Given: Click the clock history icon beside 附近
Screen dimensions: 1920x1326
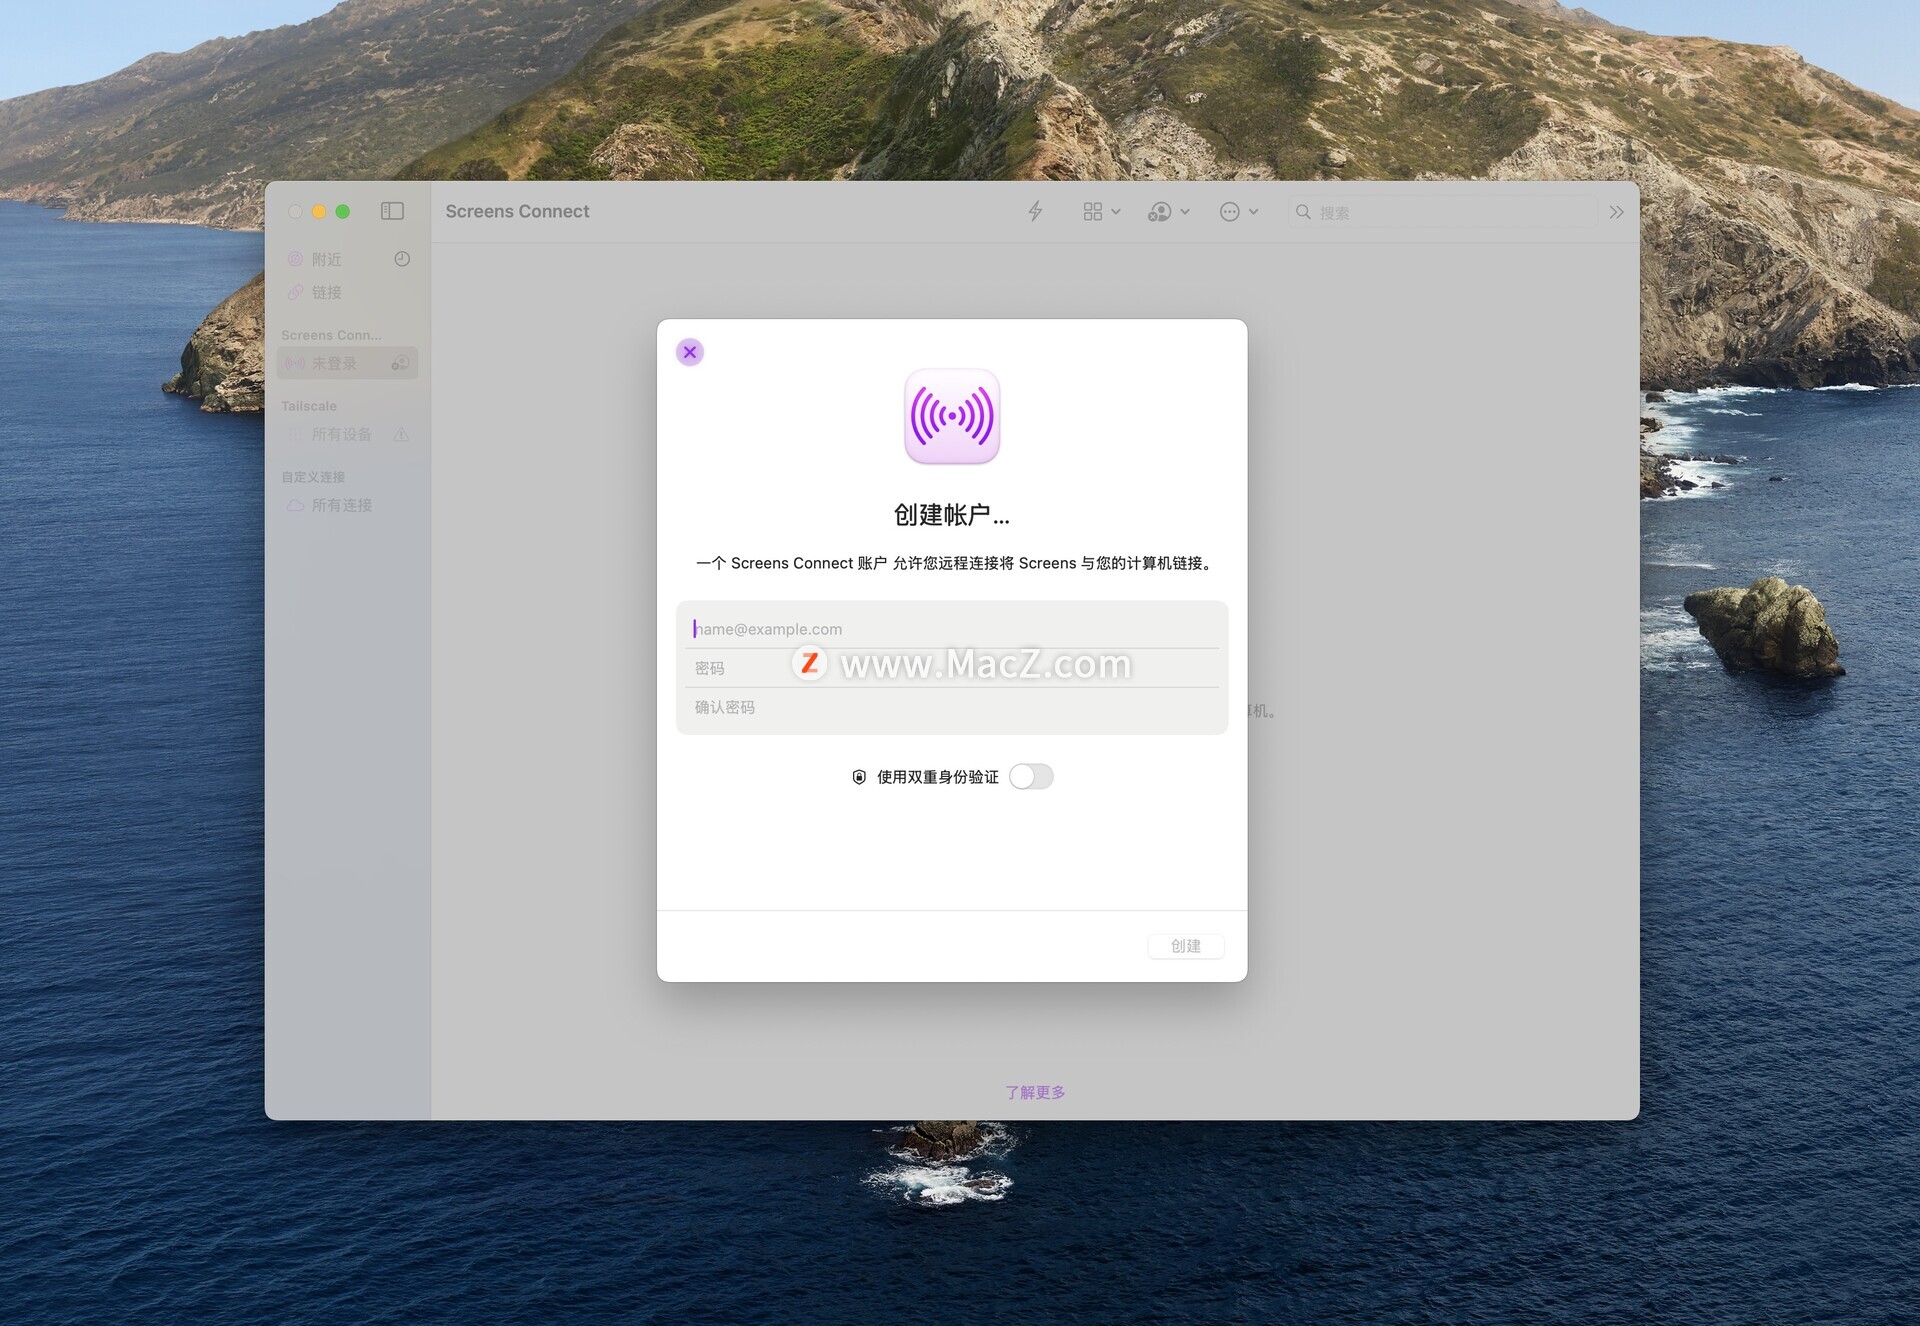Looking at the screenshot, I should [x=402, y=259].
